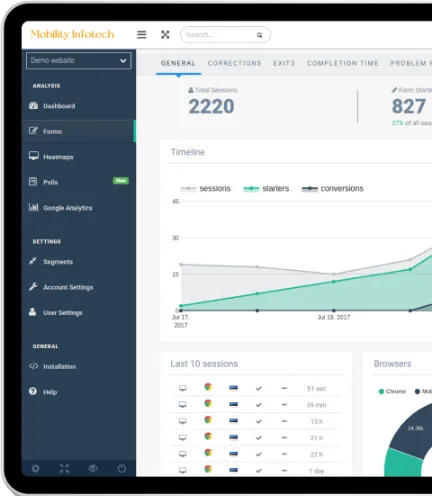Click the eye icon in sidebar footer
Viewport: 432px width, 496px height.
click(93, 468)
